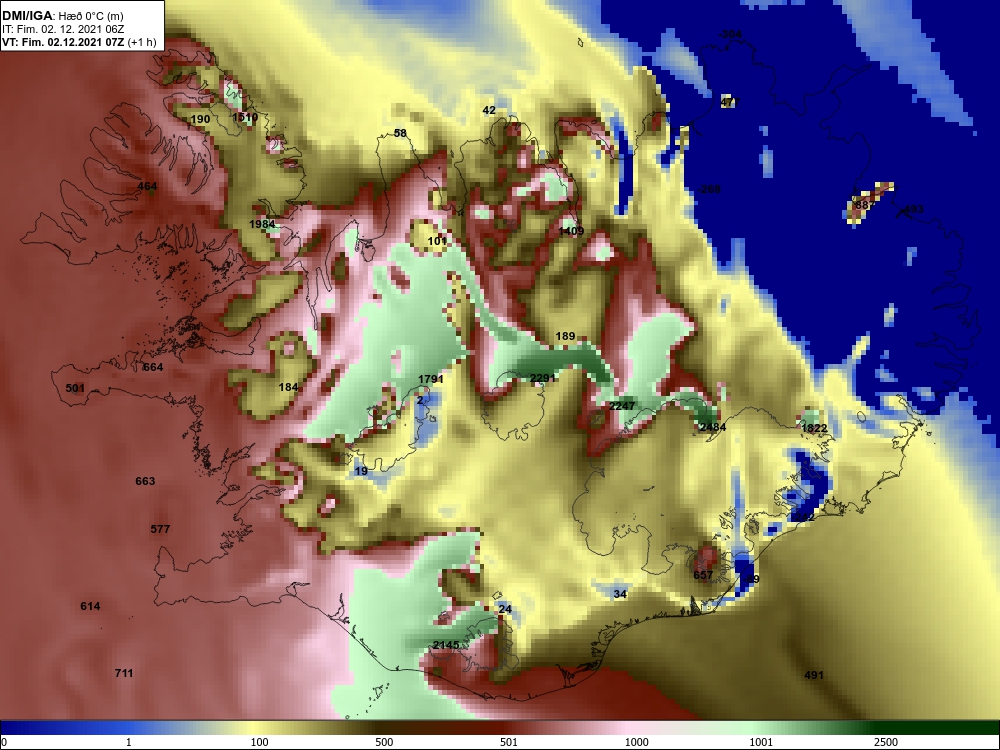The width and height of the screenshot is (1000, 750).
Task: Click the map value 190
Action: [x=200, y=119]
